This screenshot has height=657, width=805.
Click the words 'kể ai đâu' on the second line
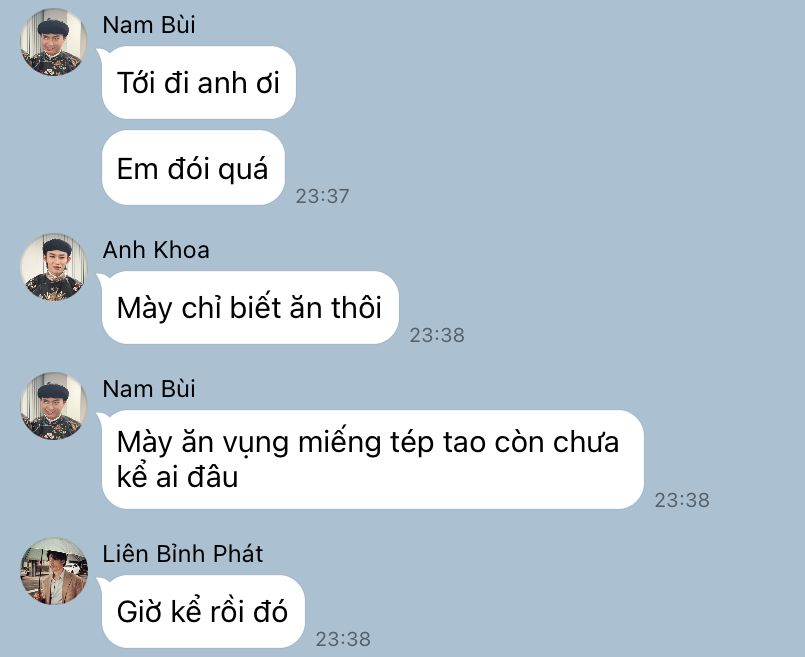[x=178, y=477]
